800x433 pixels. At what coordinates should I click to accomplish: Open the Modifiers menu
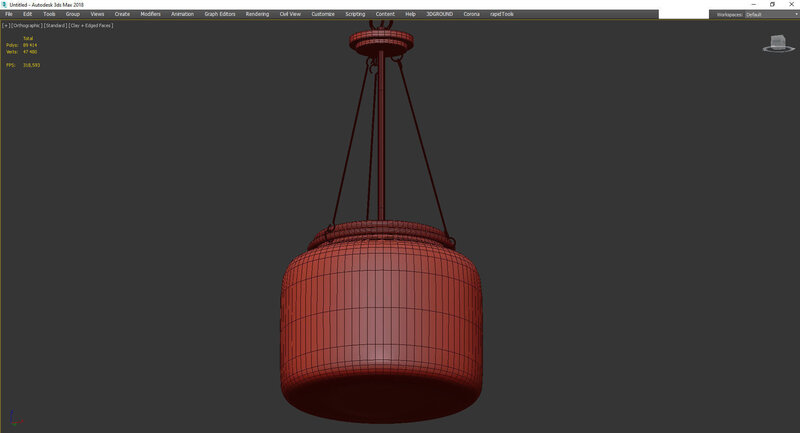click(150, 15)
